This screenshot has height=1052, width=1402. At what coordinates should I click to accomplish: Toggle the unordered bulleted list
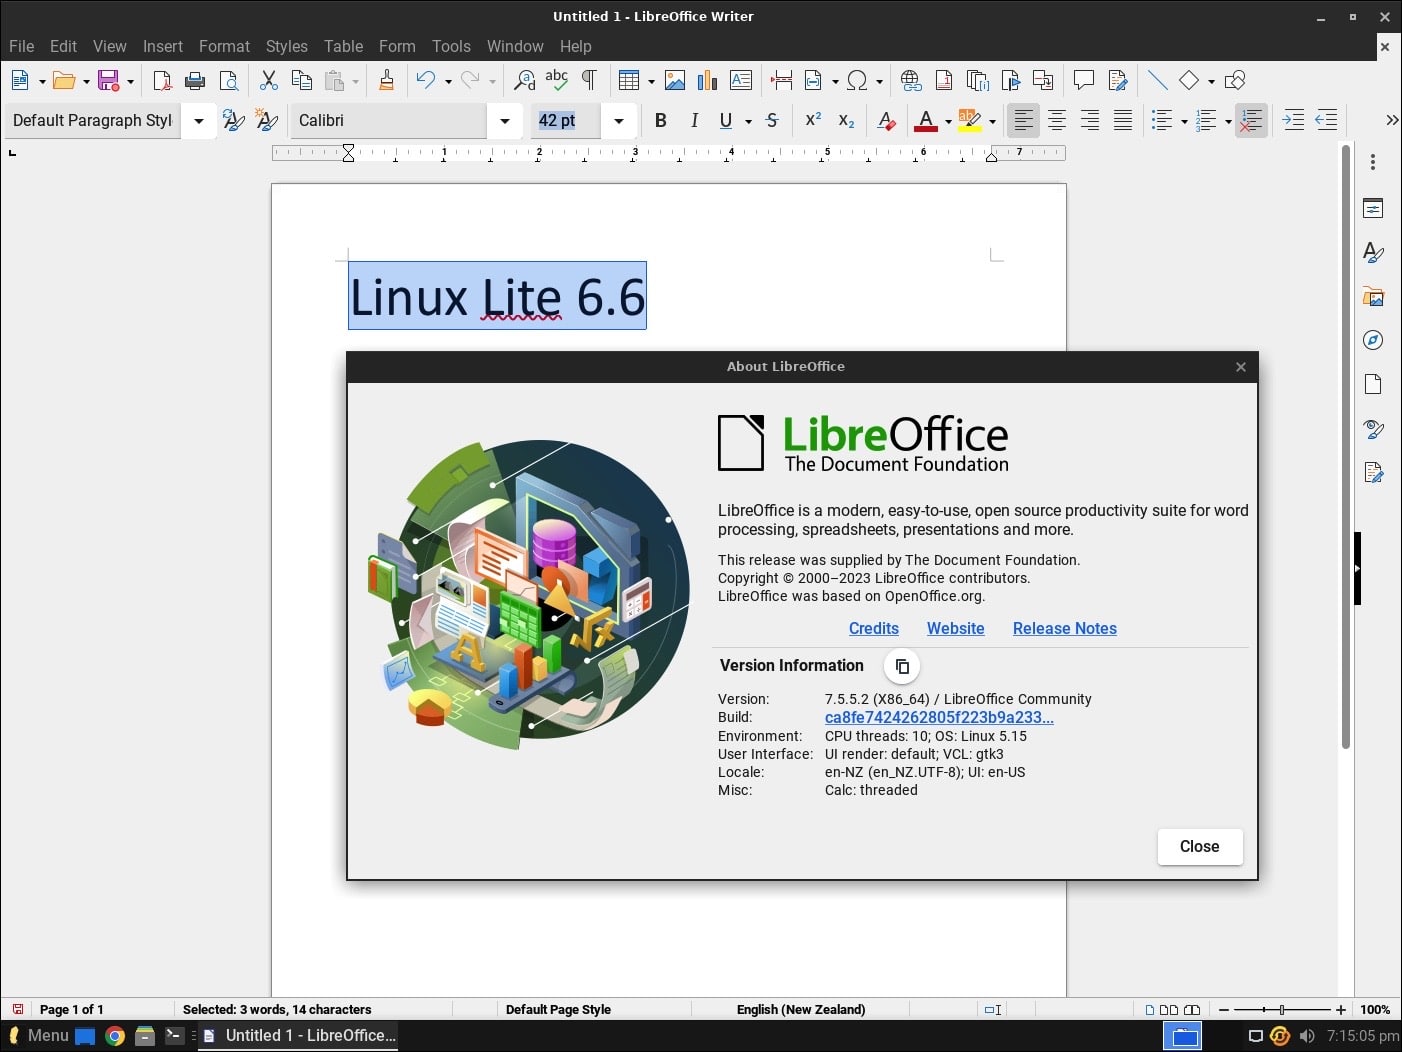coord(1163,120)
